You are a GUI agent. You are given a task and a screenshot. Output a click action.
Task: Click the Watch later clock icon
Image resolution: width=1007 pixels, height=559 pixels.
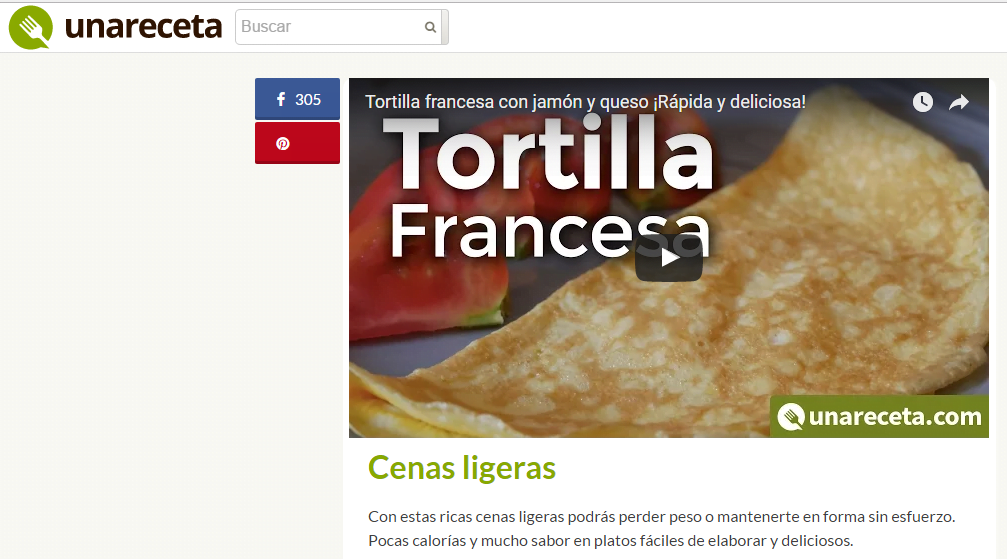pyautogui.click(x=923, y=102)
